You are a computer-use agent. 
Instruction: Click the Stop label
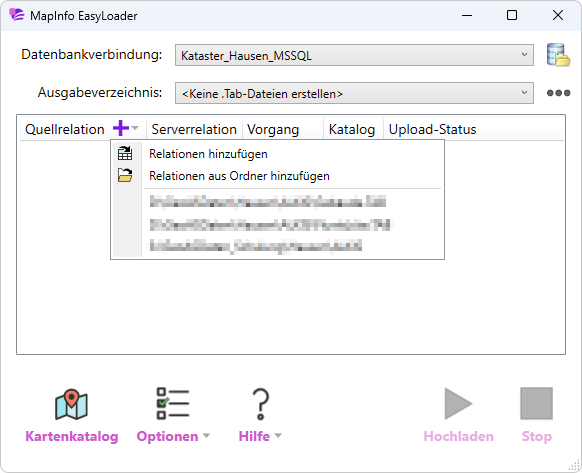click(x=537, y=436)
